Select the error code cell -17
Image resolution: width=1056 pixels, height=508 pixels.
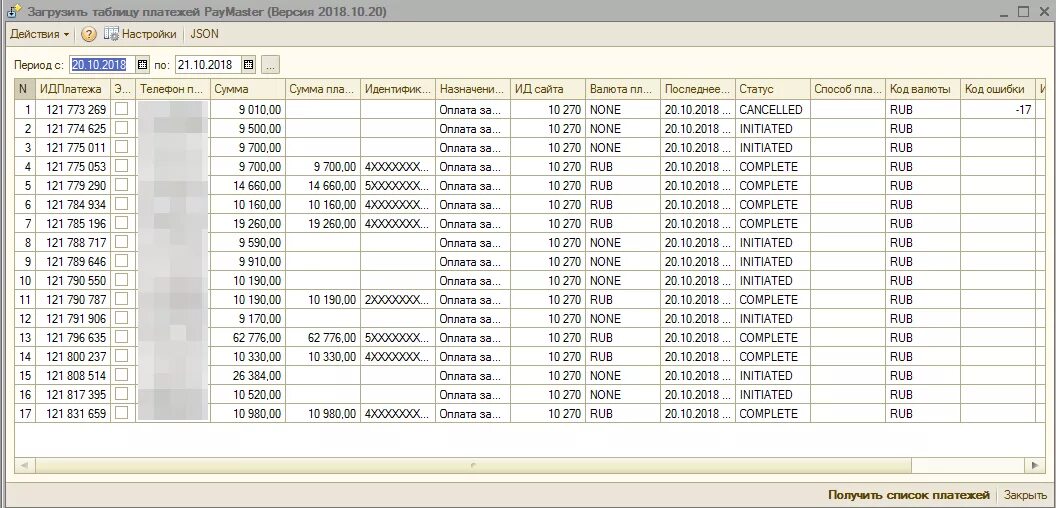point(997,109)
